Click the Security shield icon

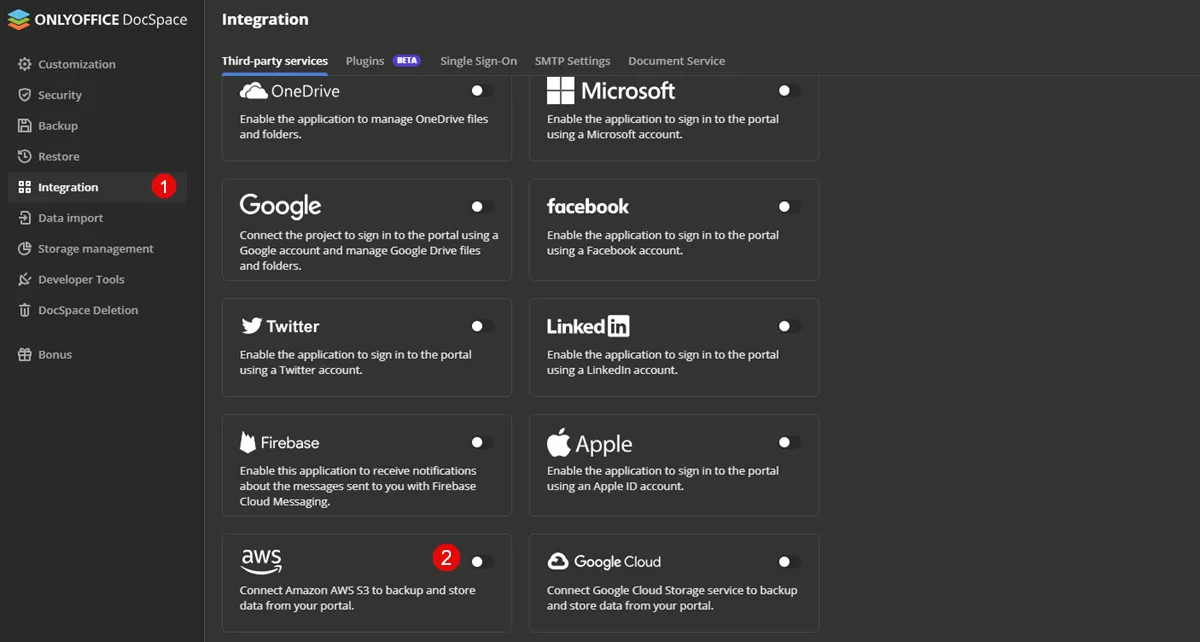[25, 95]
